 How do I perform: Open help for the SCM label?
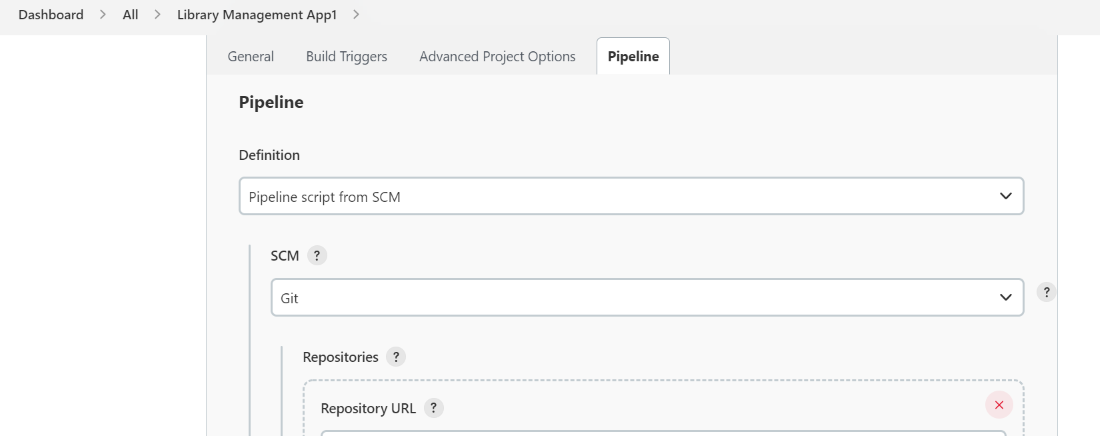pos(318,256)
